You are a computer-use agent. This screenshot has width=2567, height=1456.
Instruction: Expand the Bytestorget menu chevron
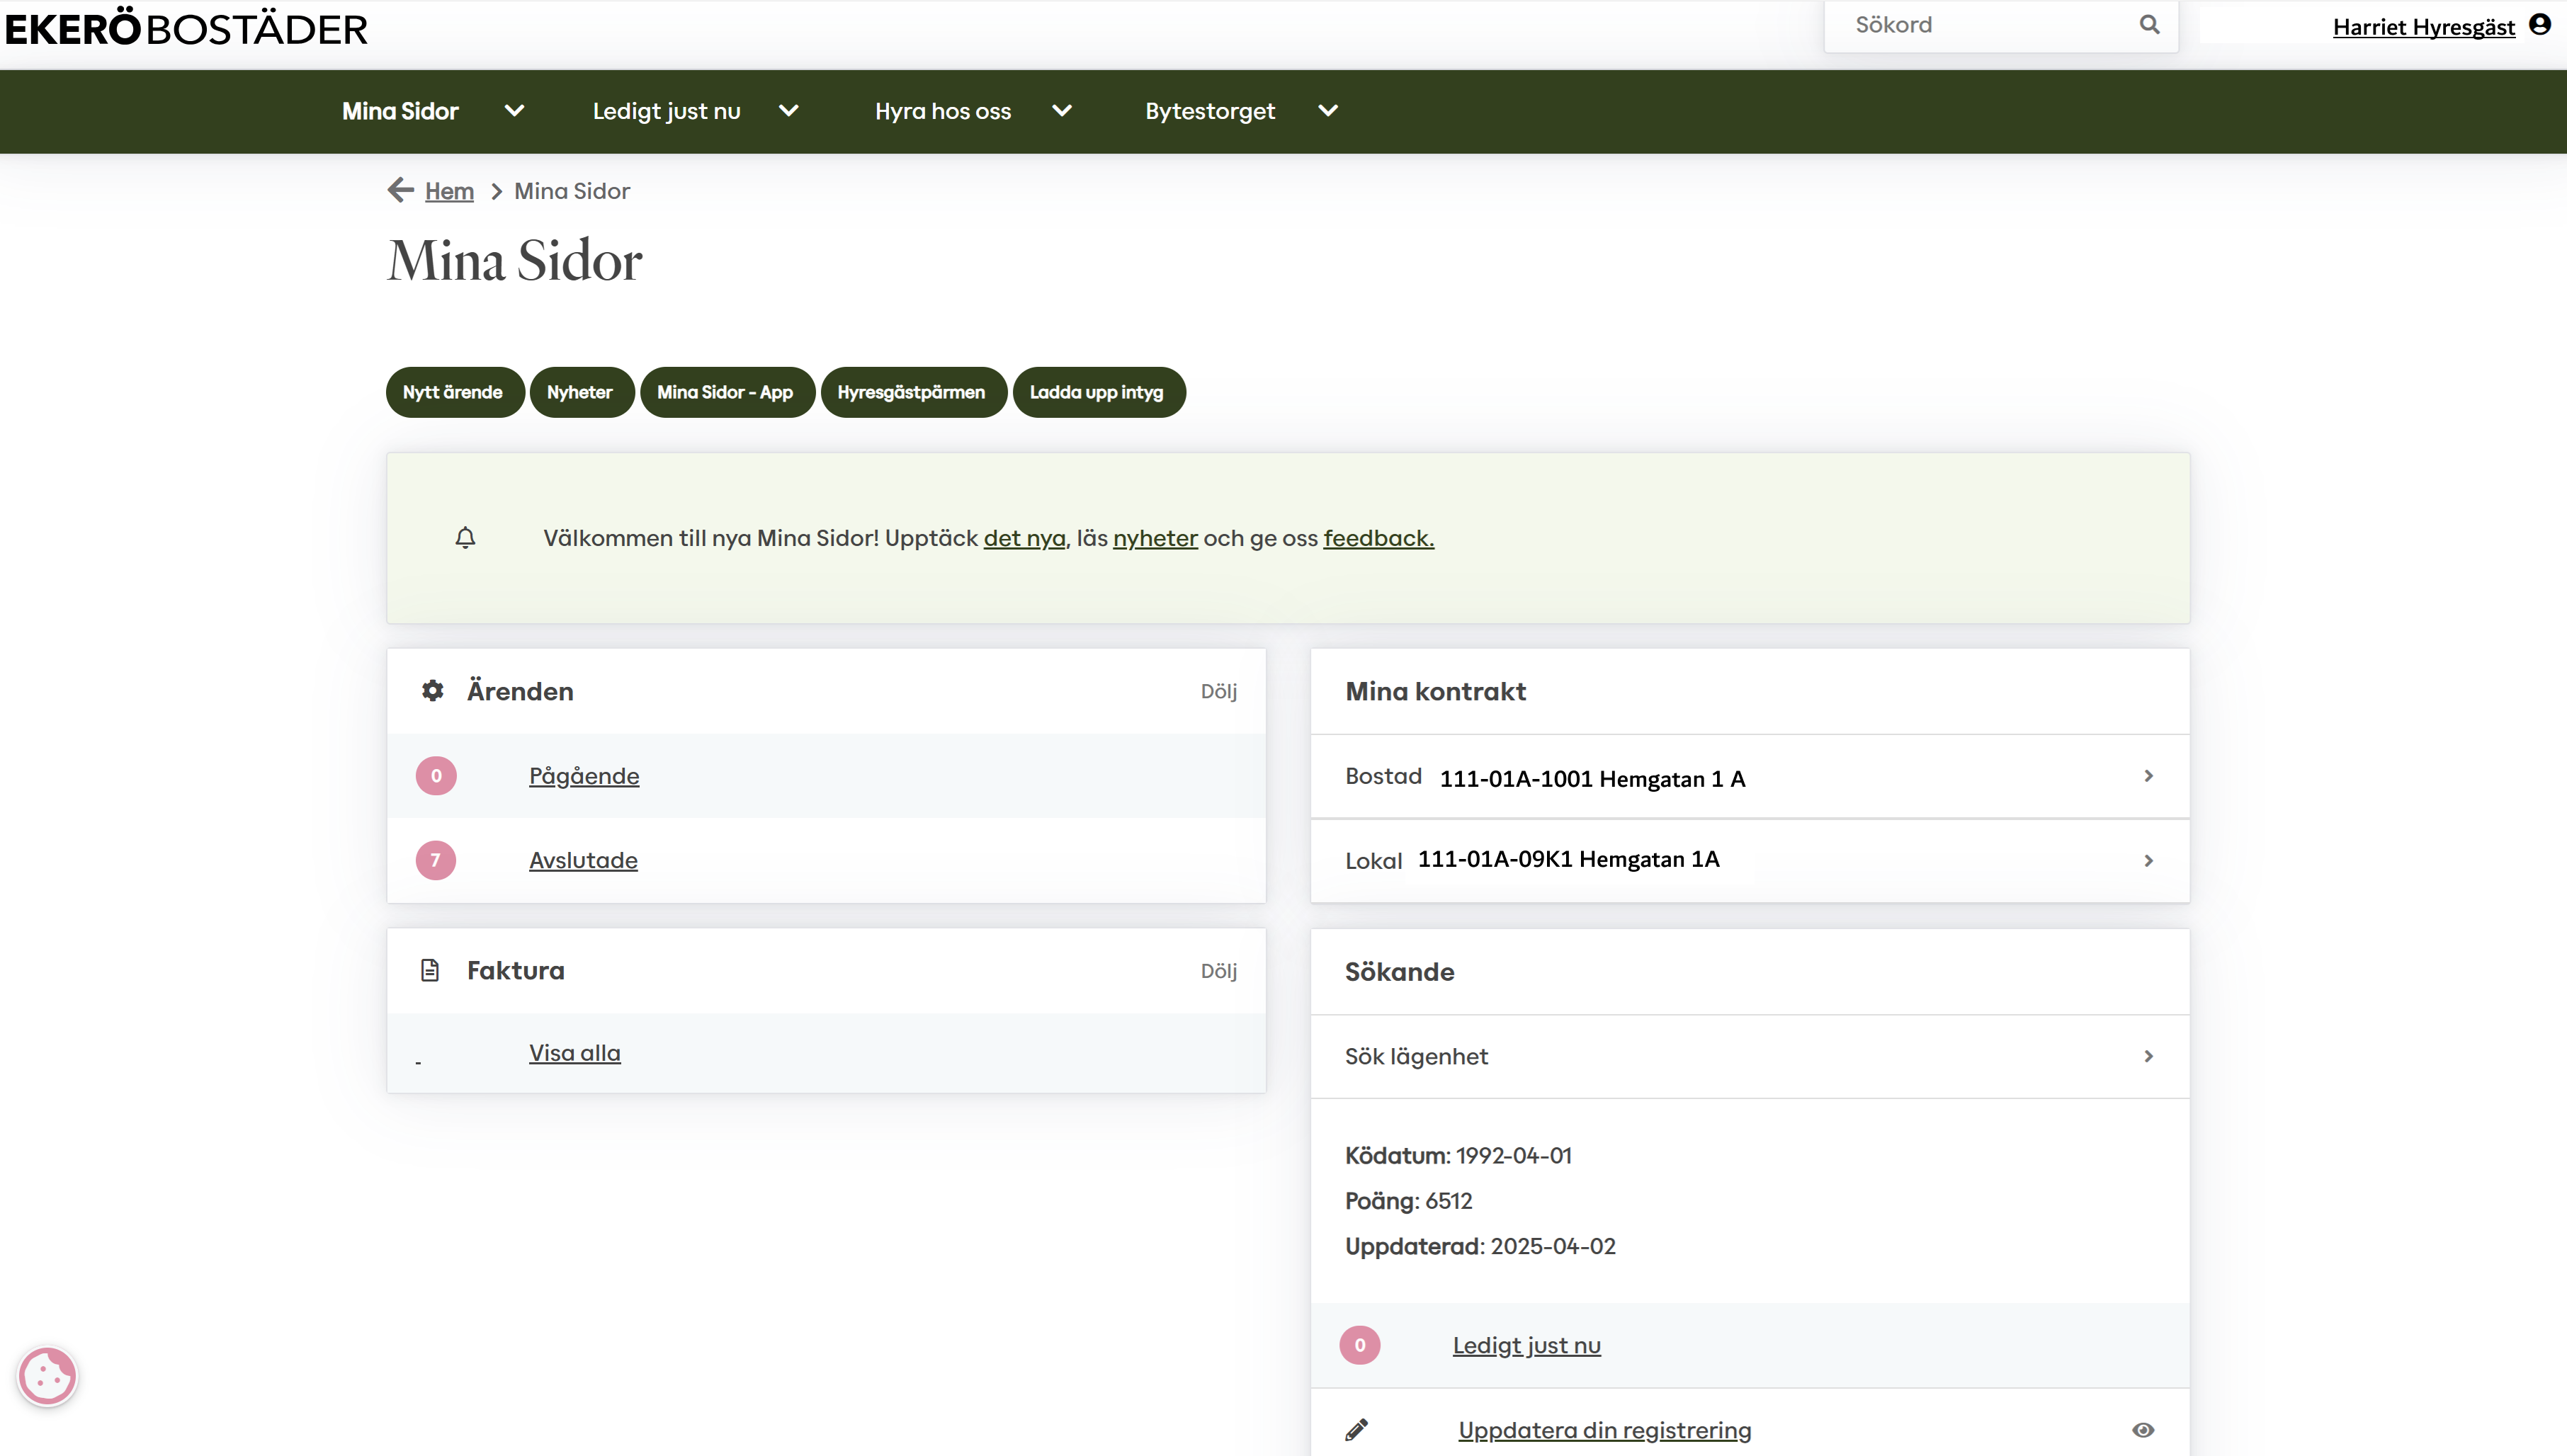[x=1328, y=111]
